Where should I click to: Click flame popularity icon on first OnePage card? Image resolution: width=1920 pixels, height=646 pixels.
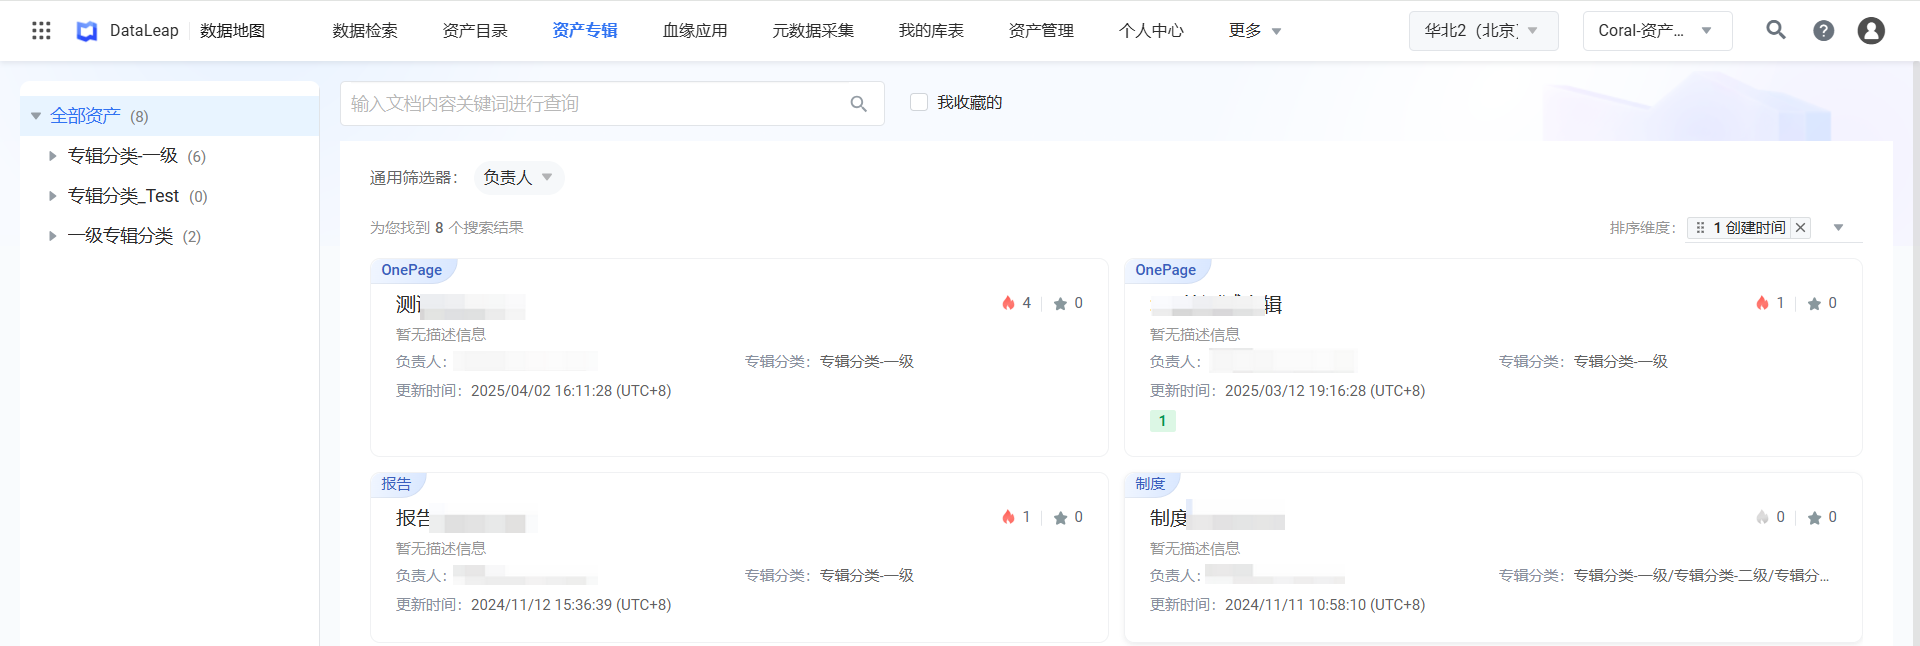[1008, 303]
